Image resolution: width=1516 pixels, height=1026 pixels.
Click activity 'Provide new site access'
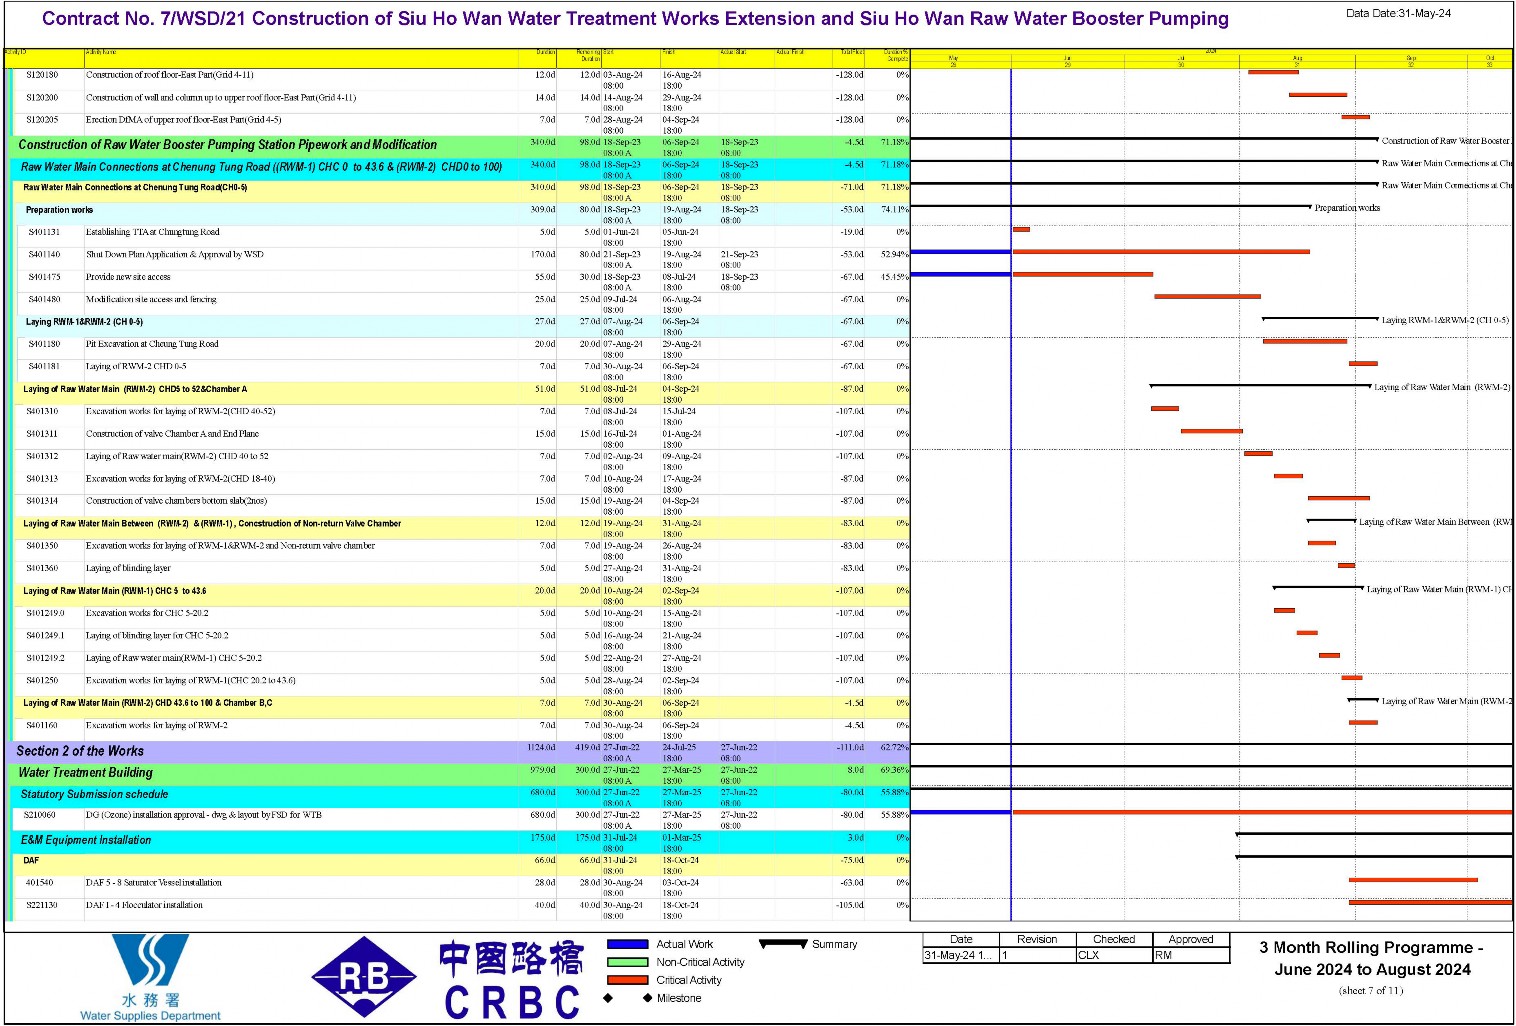pyautogui.click(x=128, y=277)
